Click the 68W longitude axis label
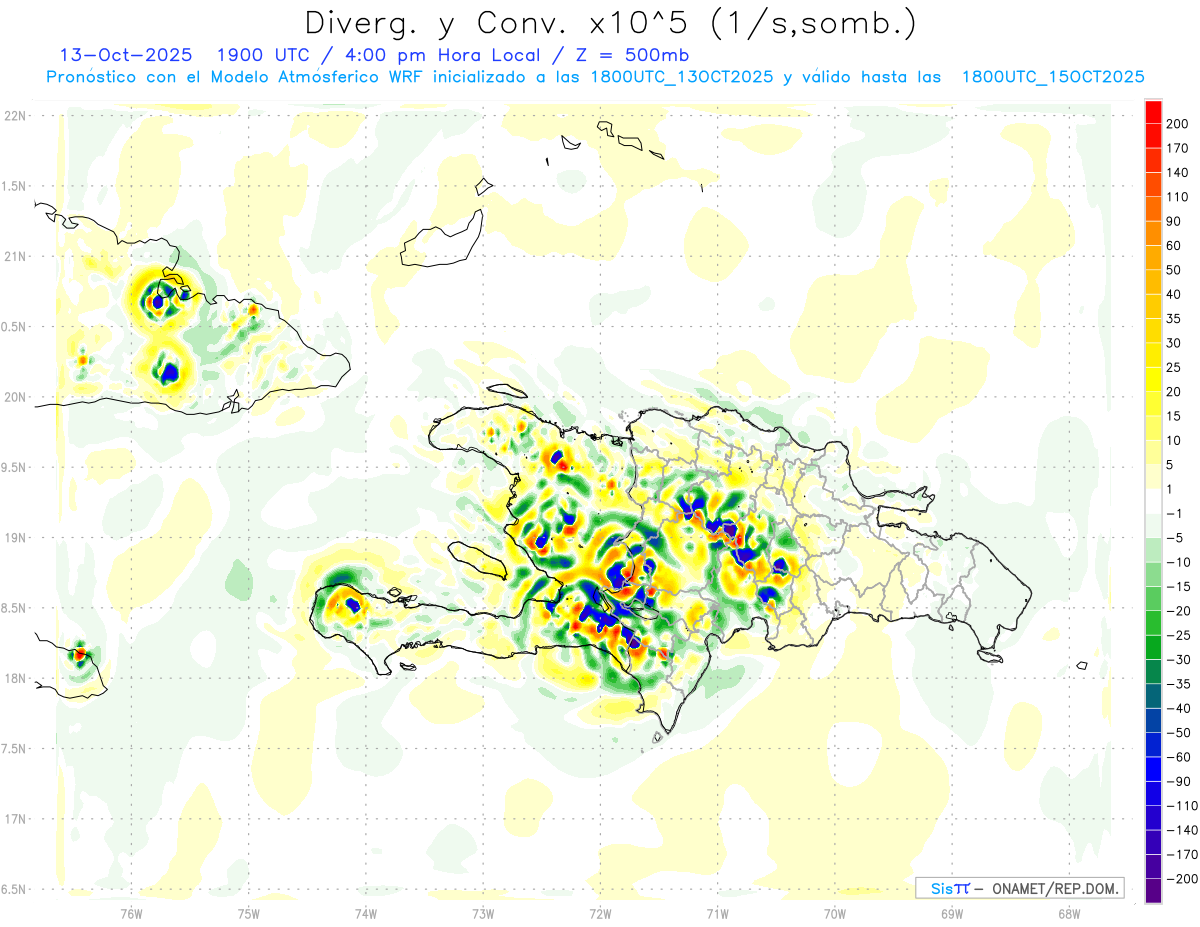The height and width of the screenshot is (927, 1200). (1068, 914)
